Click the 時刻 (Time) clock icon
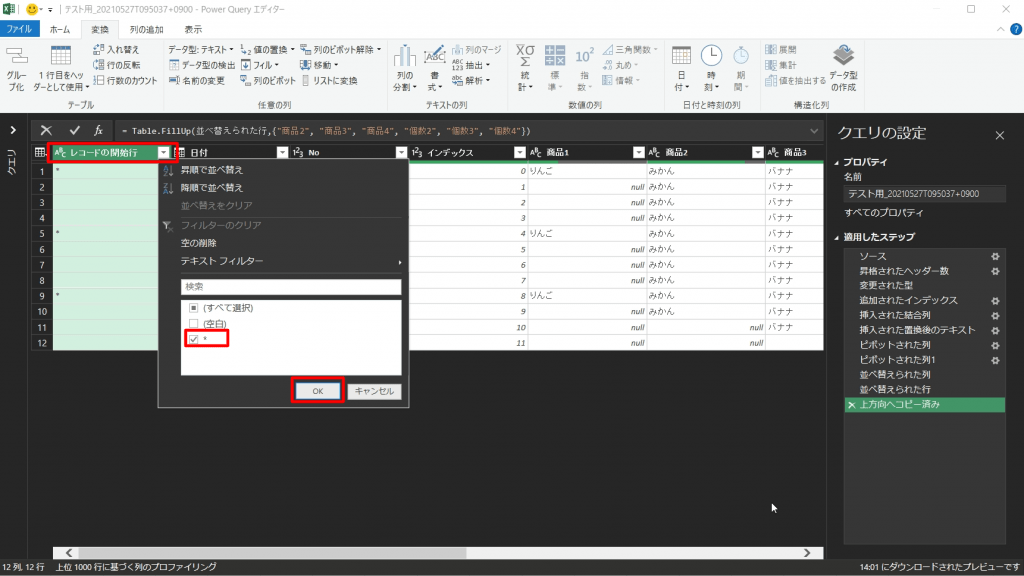This screenshot has width=1024, height=576. click(x=710, y=58)
